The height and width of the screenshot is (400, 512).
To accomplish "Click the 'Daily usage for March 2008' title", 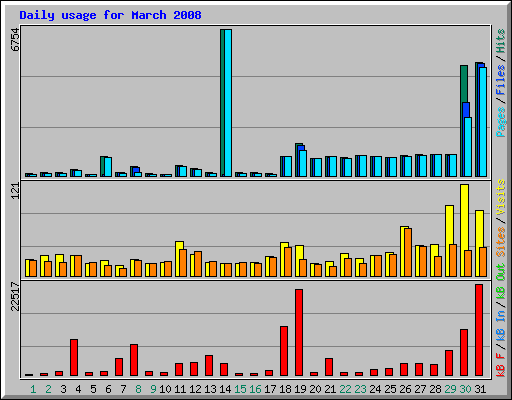I will click(x=110, y=15).
